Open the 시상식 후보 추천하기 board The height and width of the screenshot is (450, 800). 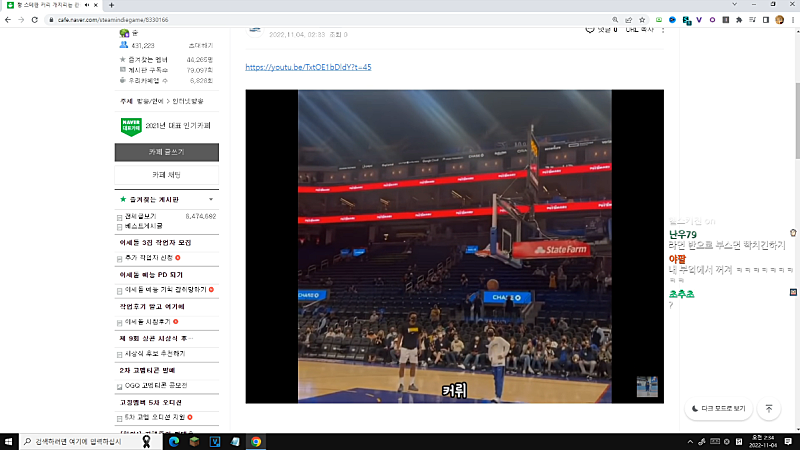pyautogui.click(x=155, y=354)
